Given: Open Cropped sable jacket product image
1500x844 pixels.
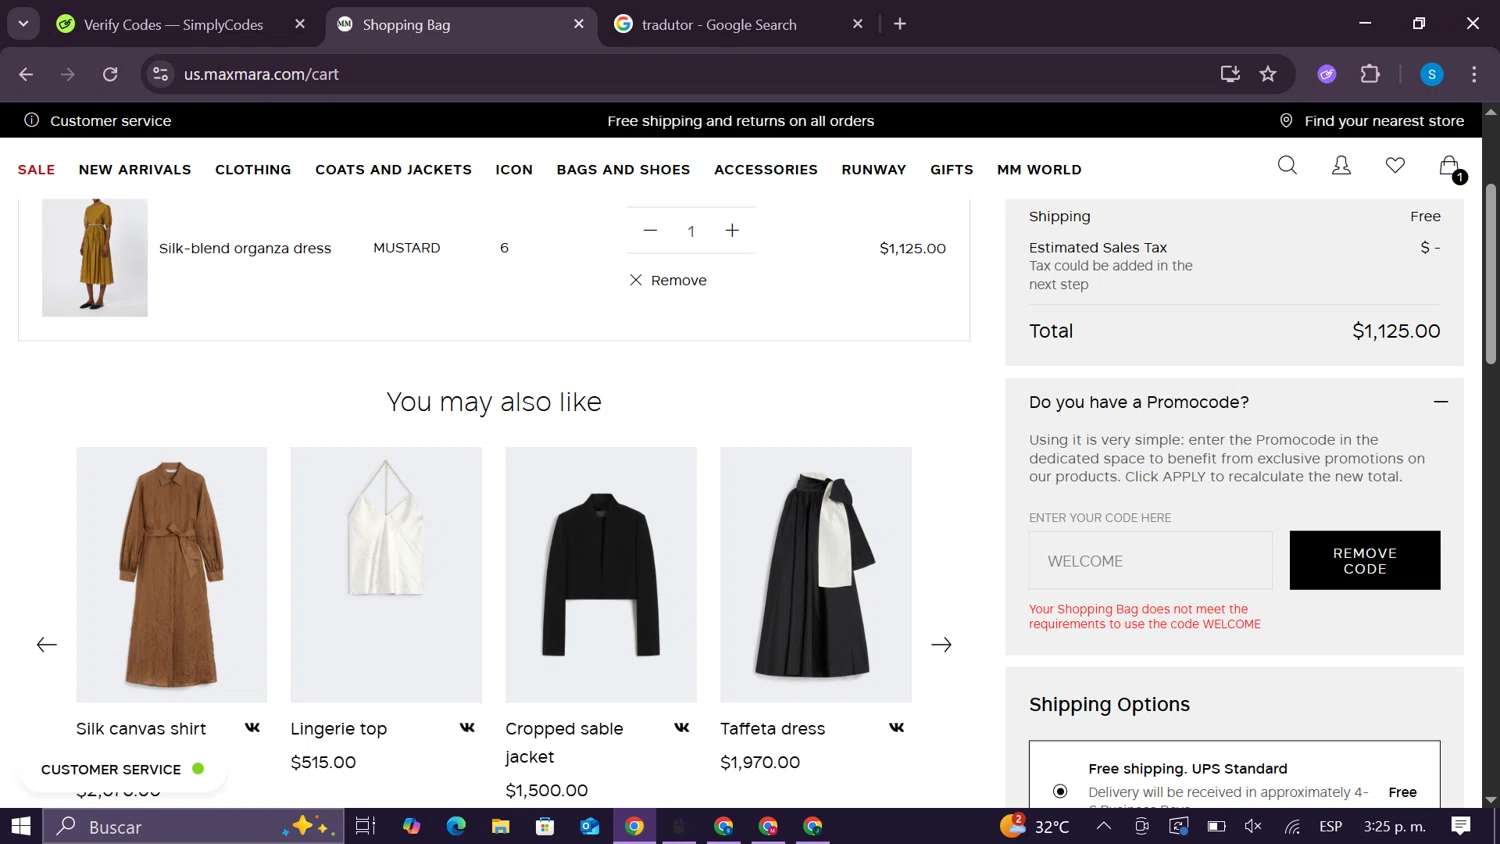Looking at the screenshot, I should pyautogui.click(x=601, y=575).
